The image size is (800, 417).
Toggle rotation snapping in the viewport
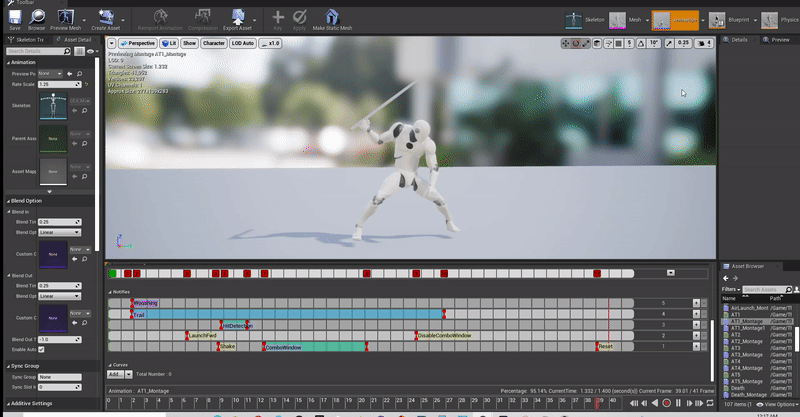point(641,43)
